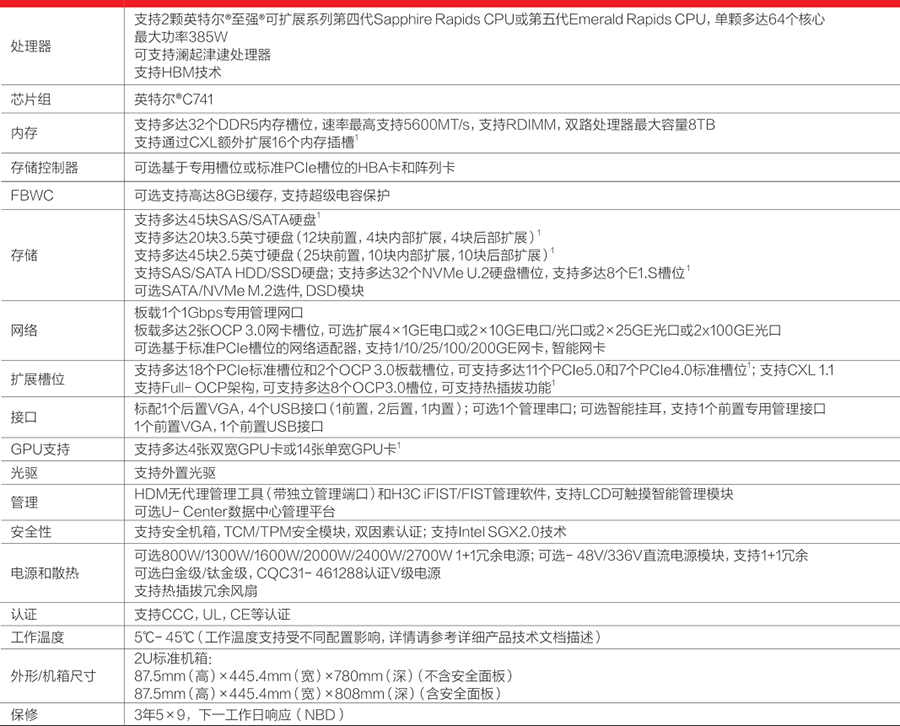Select the 3年5×9 下一工作日响应 warranty value
The height and width of the screenshot is (726, 900).
click(239, 715)
